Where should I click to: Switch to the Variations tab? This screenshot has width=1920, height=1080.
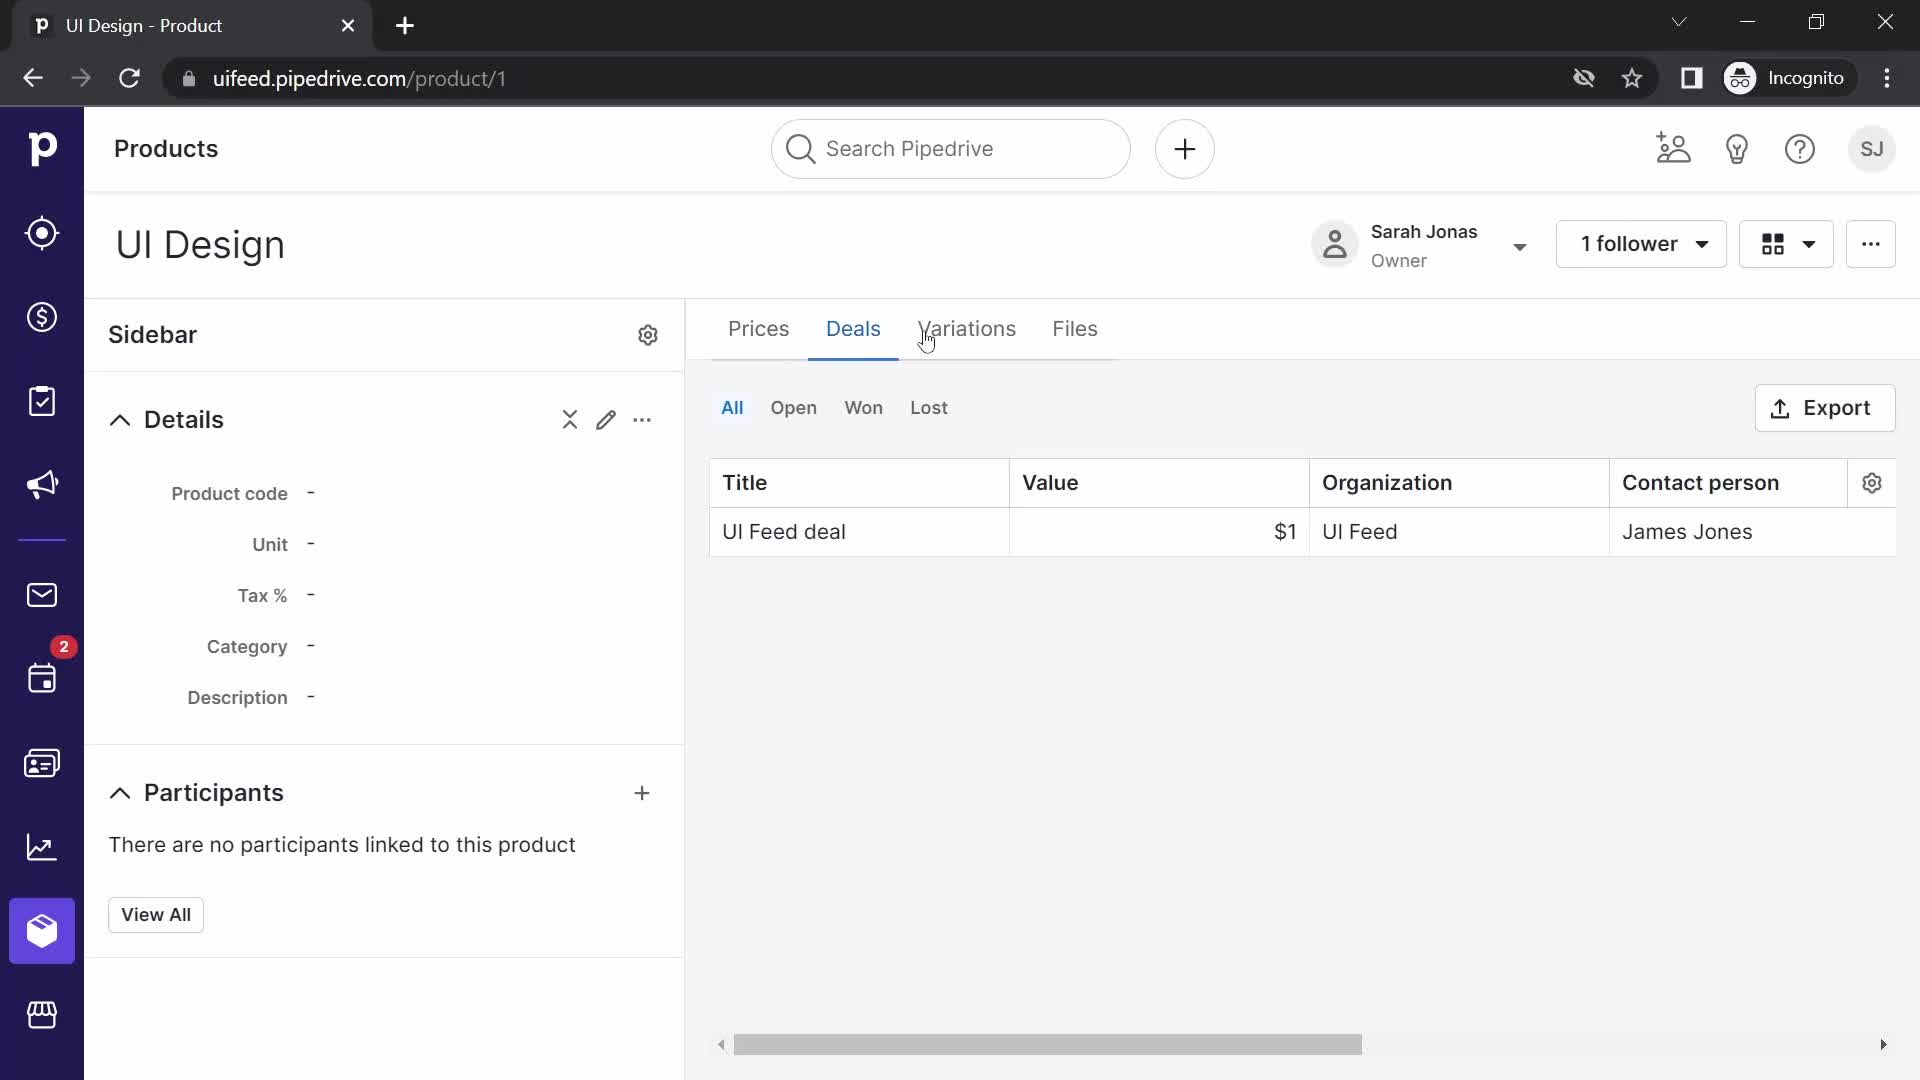(967, 328)
